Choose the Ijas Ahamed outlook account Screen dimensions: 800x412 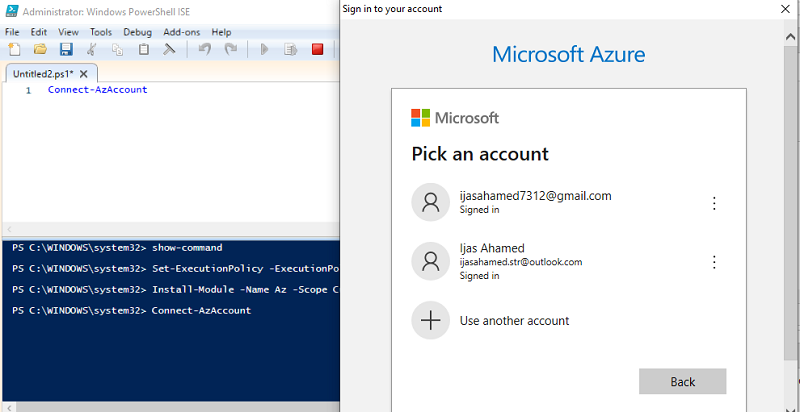tap(568, 262)
